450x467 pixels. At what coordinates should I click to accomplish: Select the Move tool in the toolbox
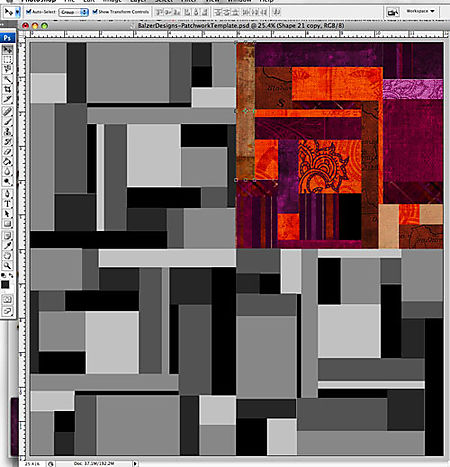(7, 50)
